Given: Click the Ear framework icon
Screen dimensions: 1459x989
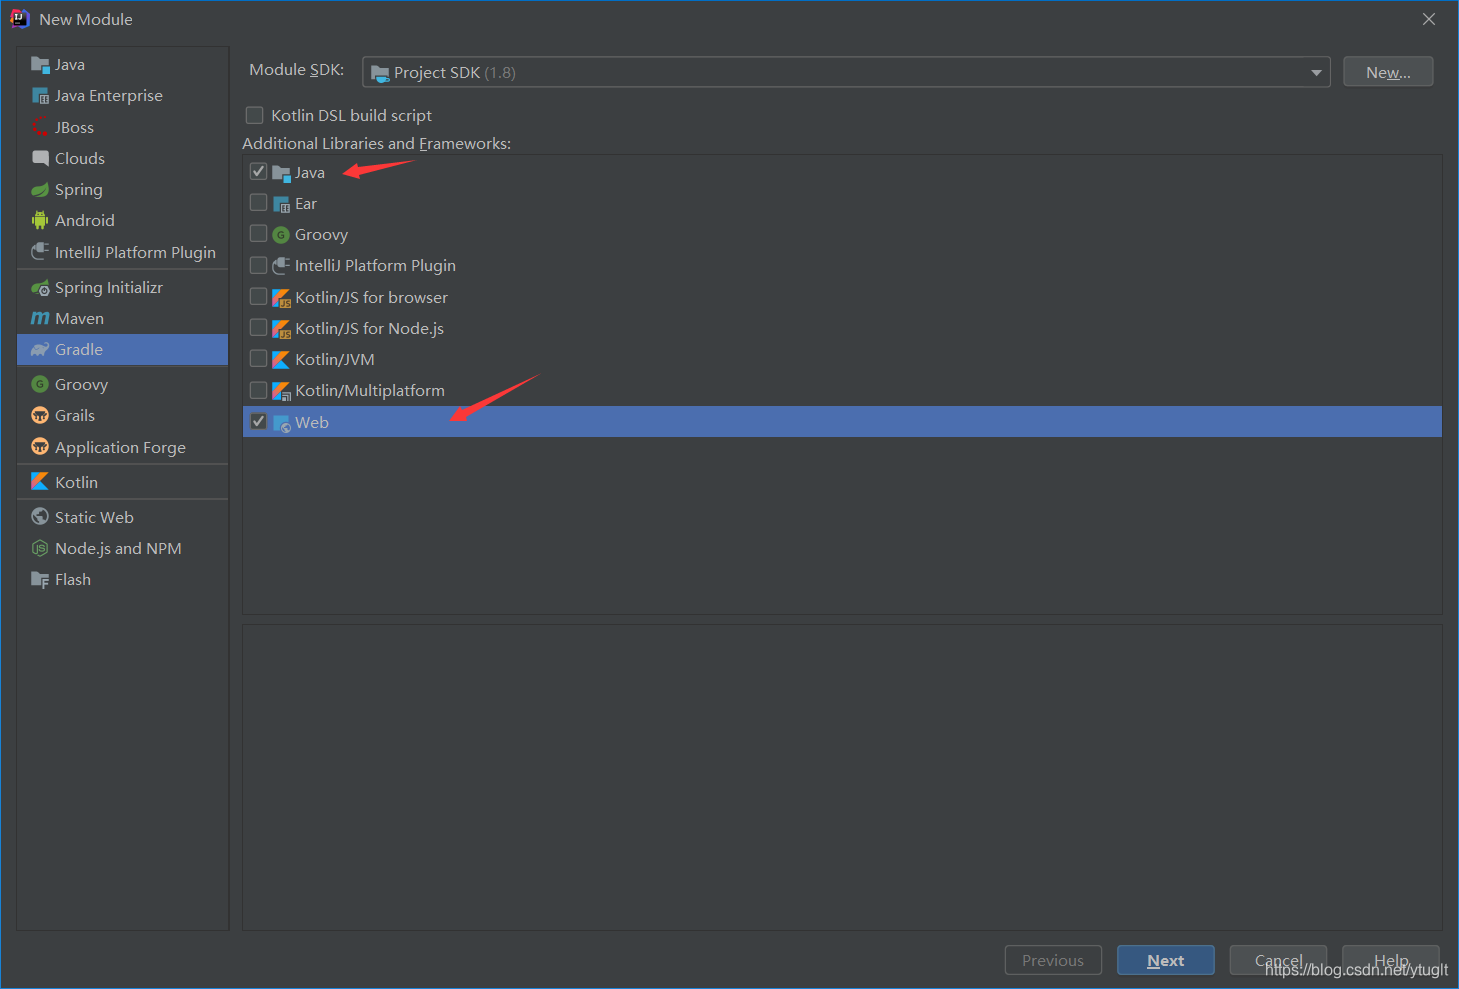Looking at the screenshot, I should (281, 204).
